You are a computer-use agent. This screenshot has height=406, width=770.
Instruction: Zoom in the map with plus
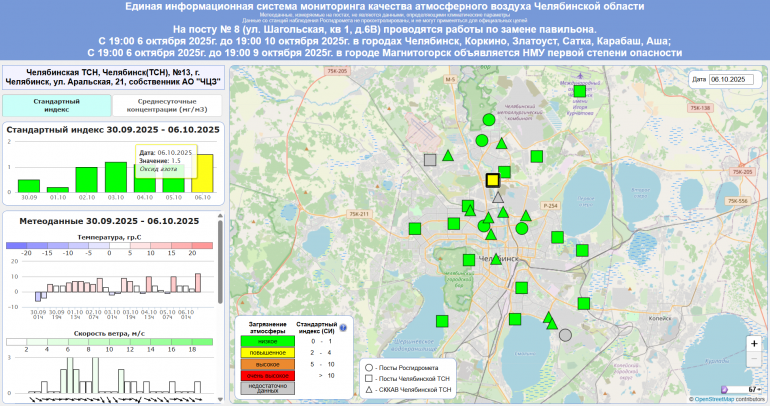(x=753, y=343)
